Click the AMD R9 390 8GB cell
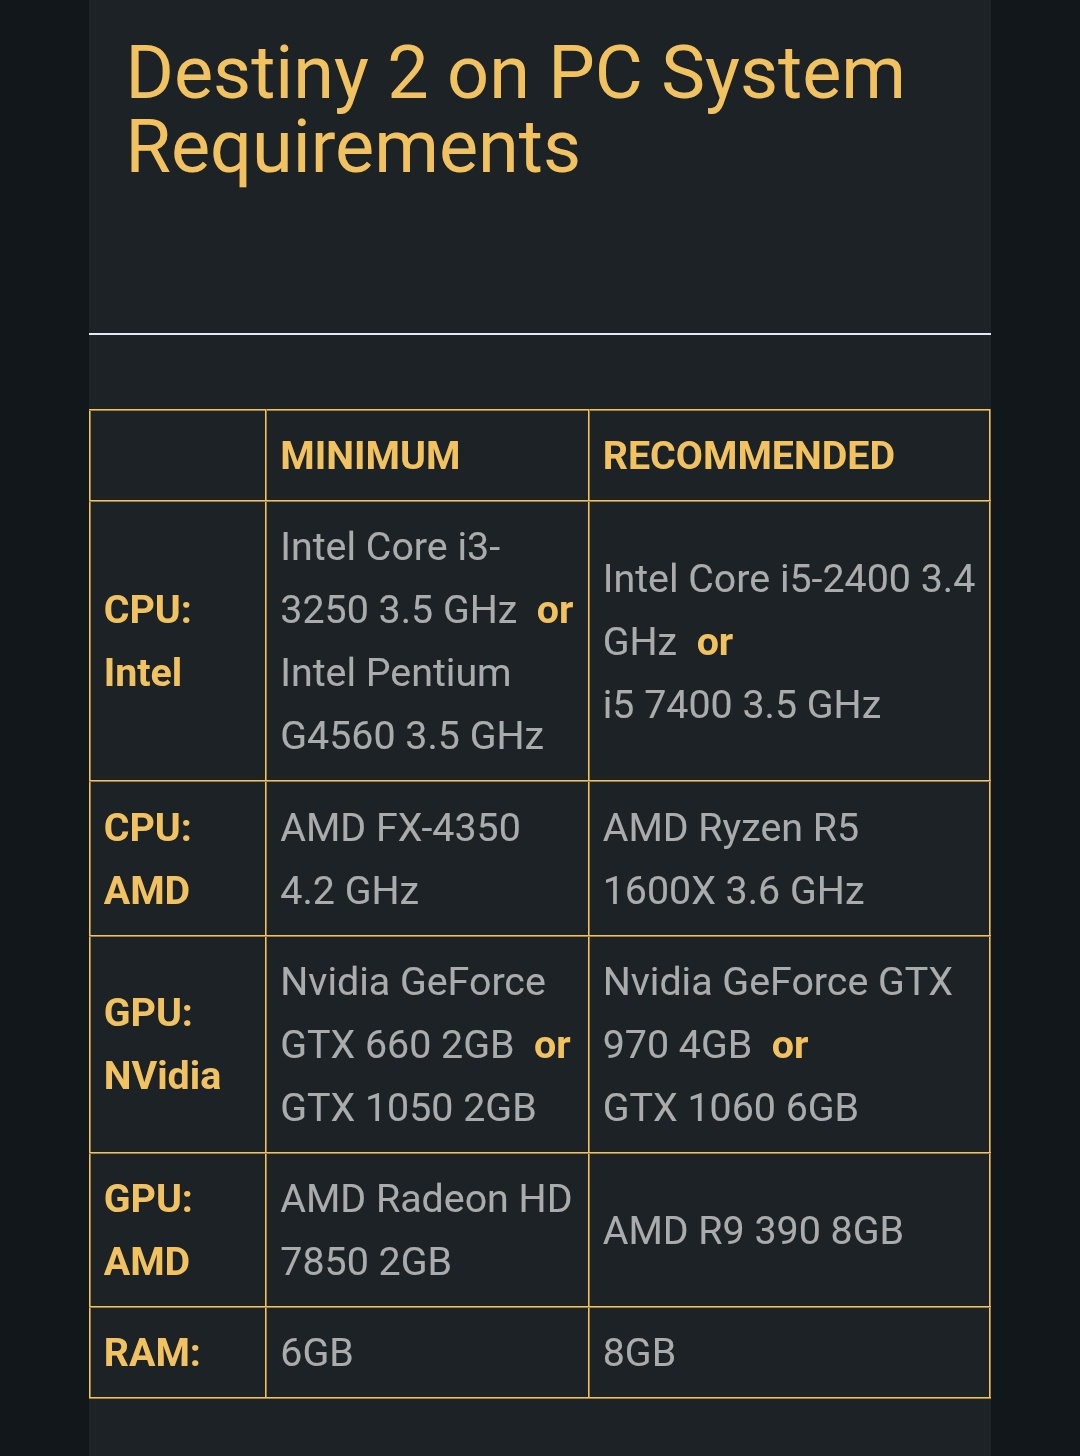 753,1231
